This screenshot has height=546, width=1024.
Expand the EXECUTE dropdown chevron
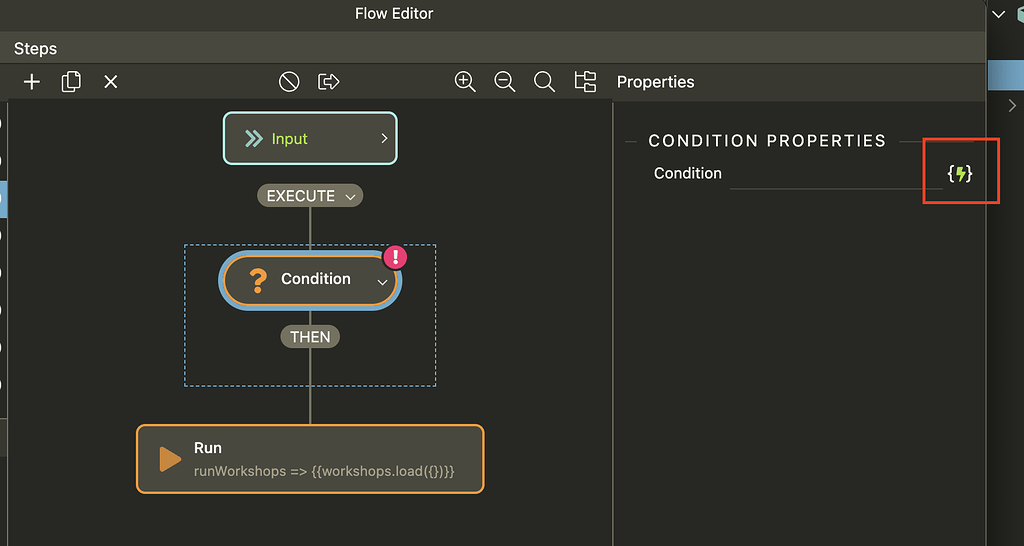coord(350,197)
